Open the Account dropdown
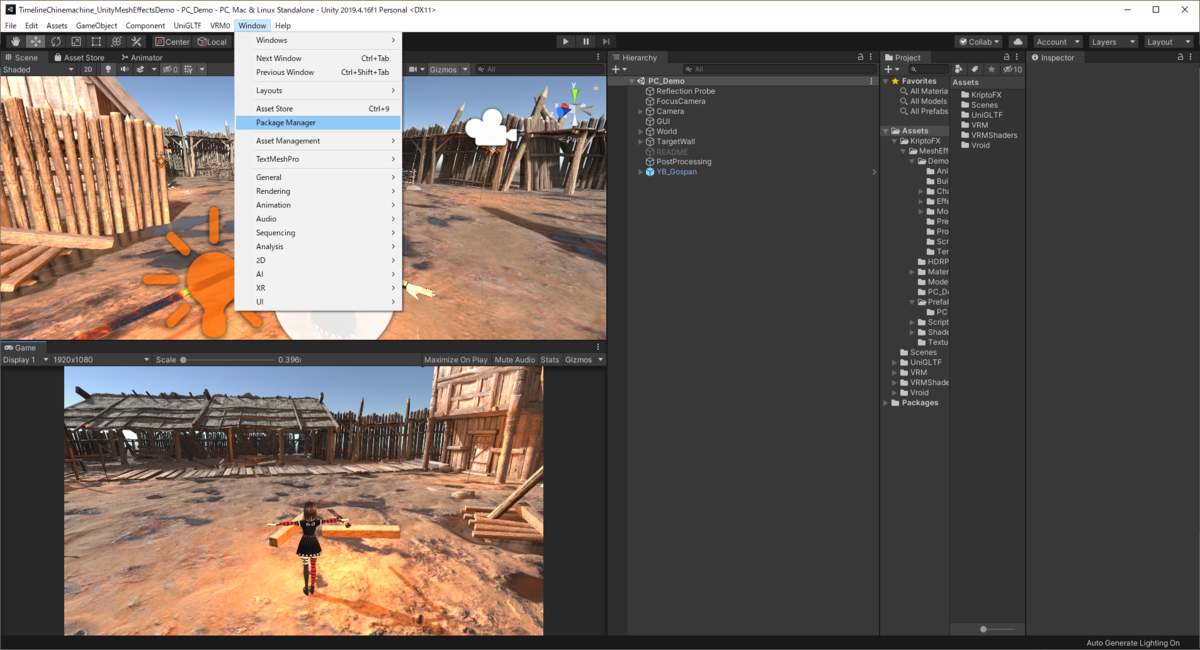Image resolution: width=1200 pixels, height=650 pixels. click(1057, 42)
